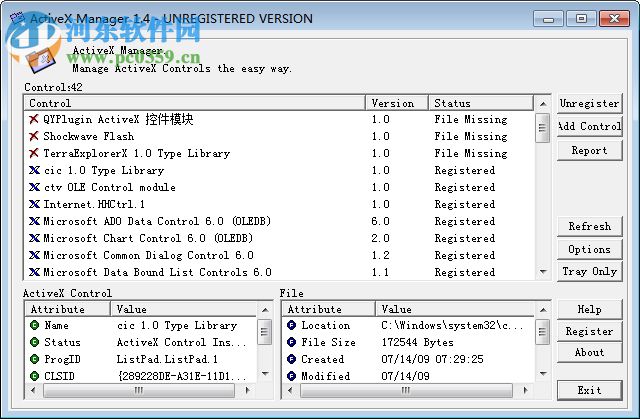Image resolution: width=640 pixels, height=419 pixels.
Task: Click File panel scroll left arrow
Action: click(x=290, y=390)
